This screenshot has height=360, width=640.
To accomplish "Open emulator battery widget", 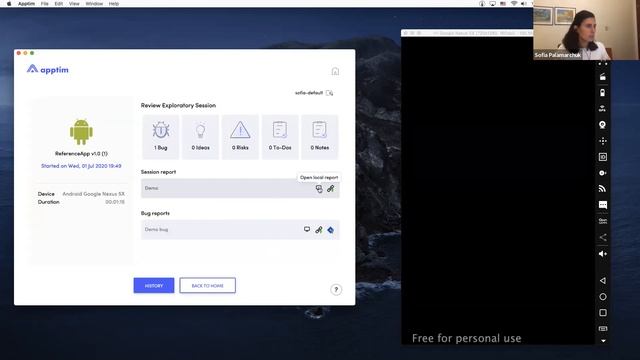I will [x=603, y=93].
